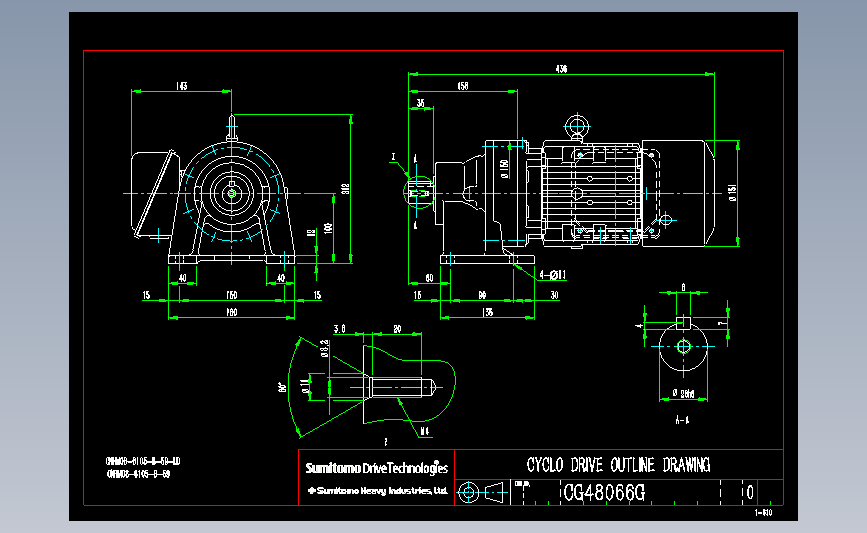Click the third-angle projection symbol

[x=482, y=492]
